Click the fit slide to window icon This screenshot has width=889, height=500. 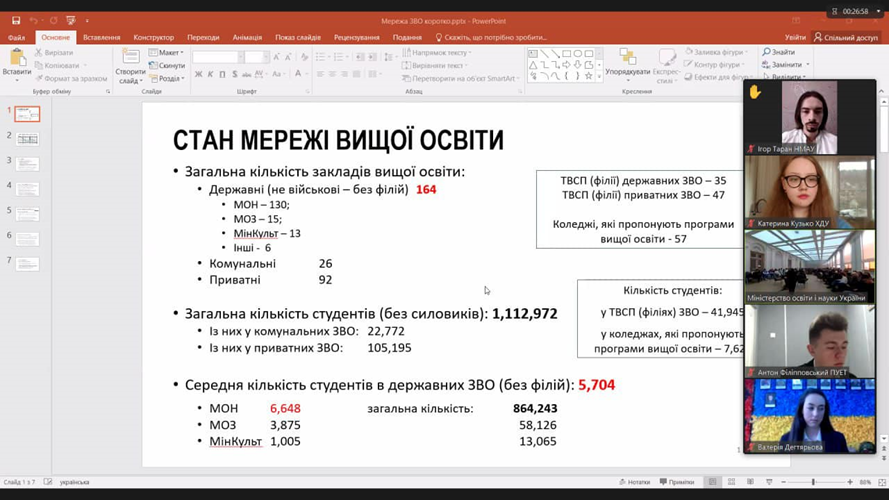coord(882,482)
